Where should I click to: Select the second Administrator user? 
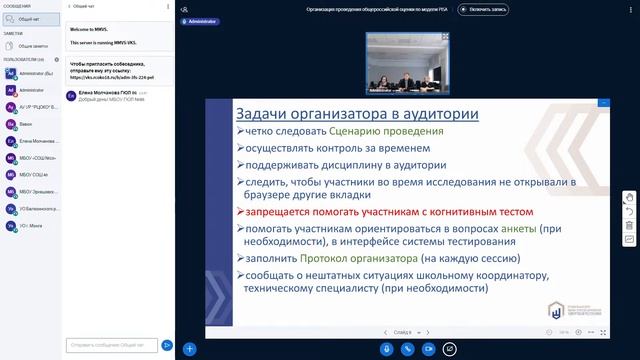(x=31, y=90)
